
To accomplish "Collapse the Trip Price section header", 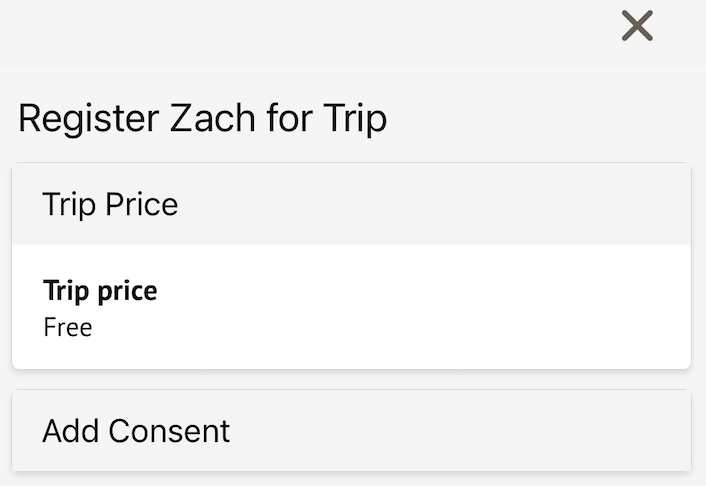I will 351,205.
